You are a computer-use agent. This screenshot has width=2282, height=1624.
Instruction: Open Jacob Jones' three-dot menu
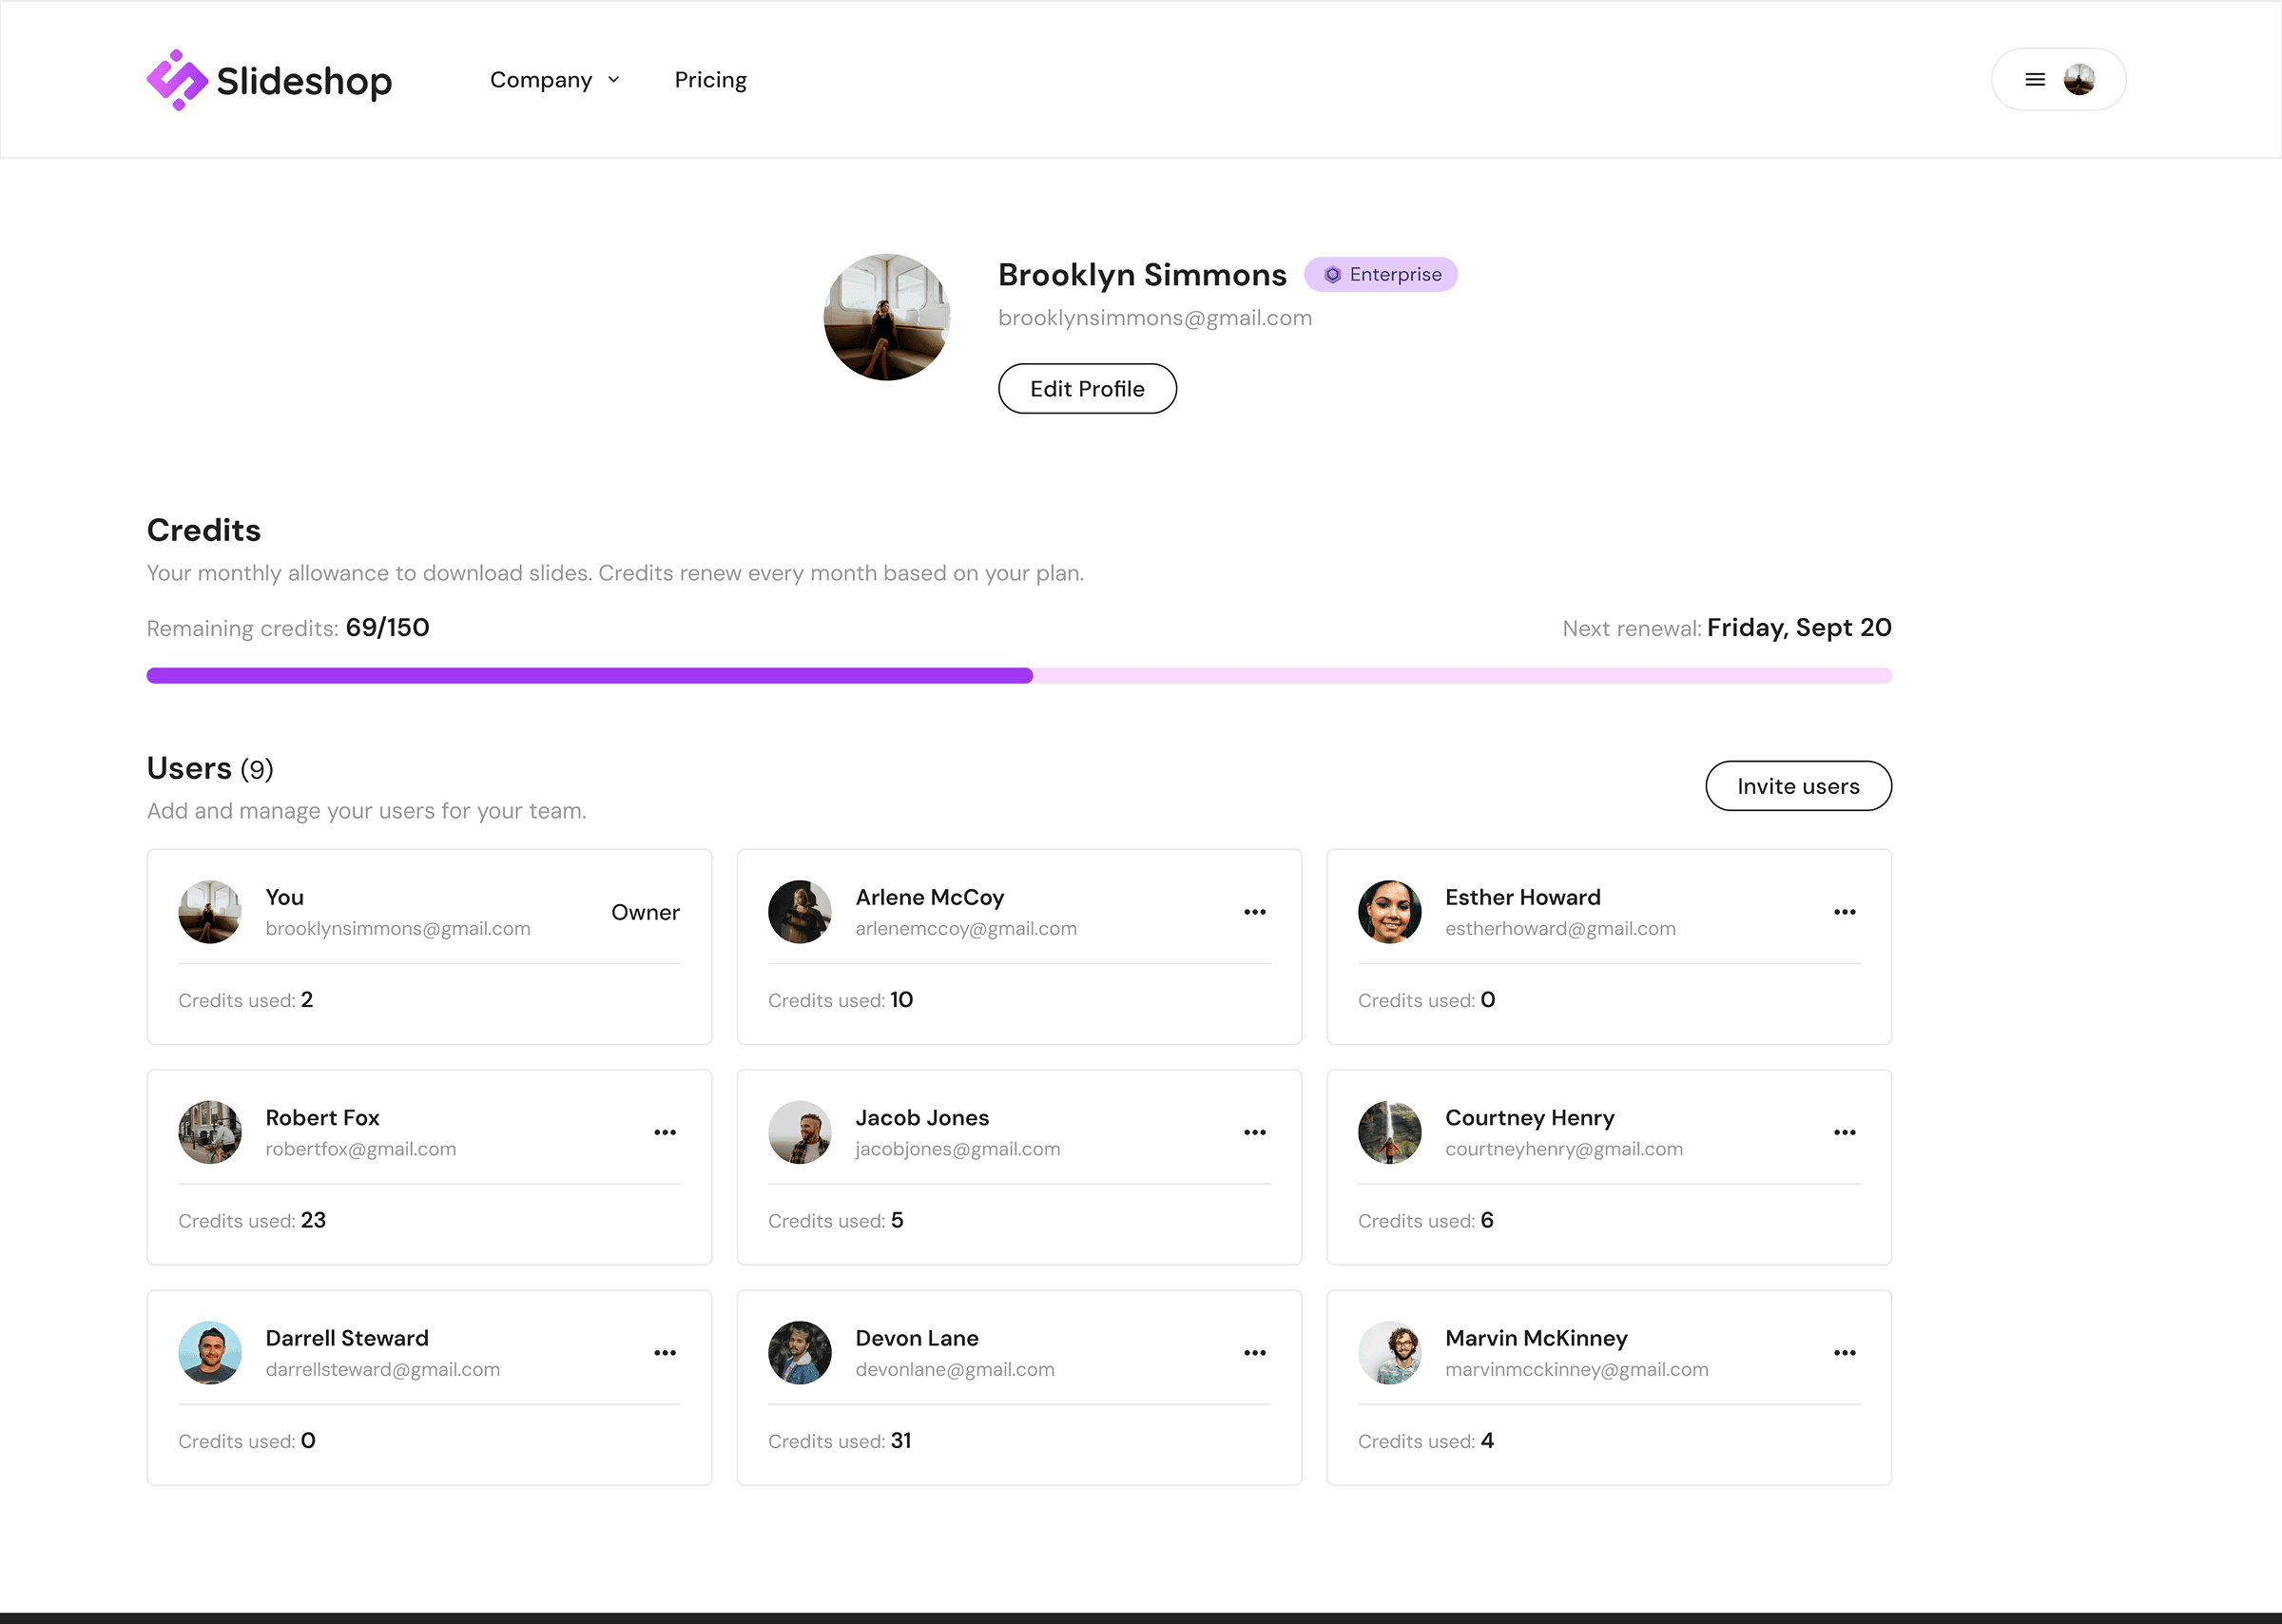tap(1254, 1132)
